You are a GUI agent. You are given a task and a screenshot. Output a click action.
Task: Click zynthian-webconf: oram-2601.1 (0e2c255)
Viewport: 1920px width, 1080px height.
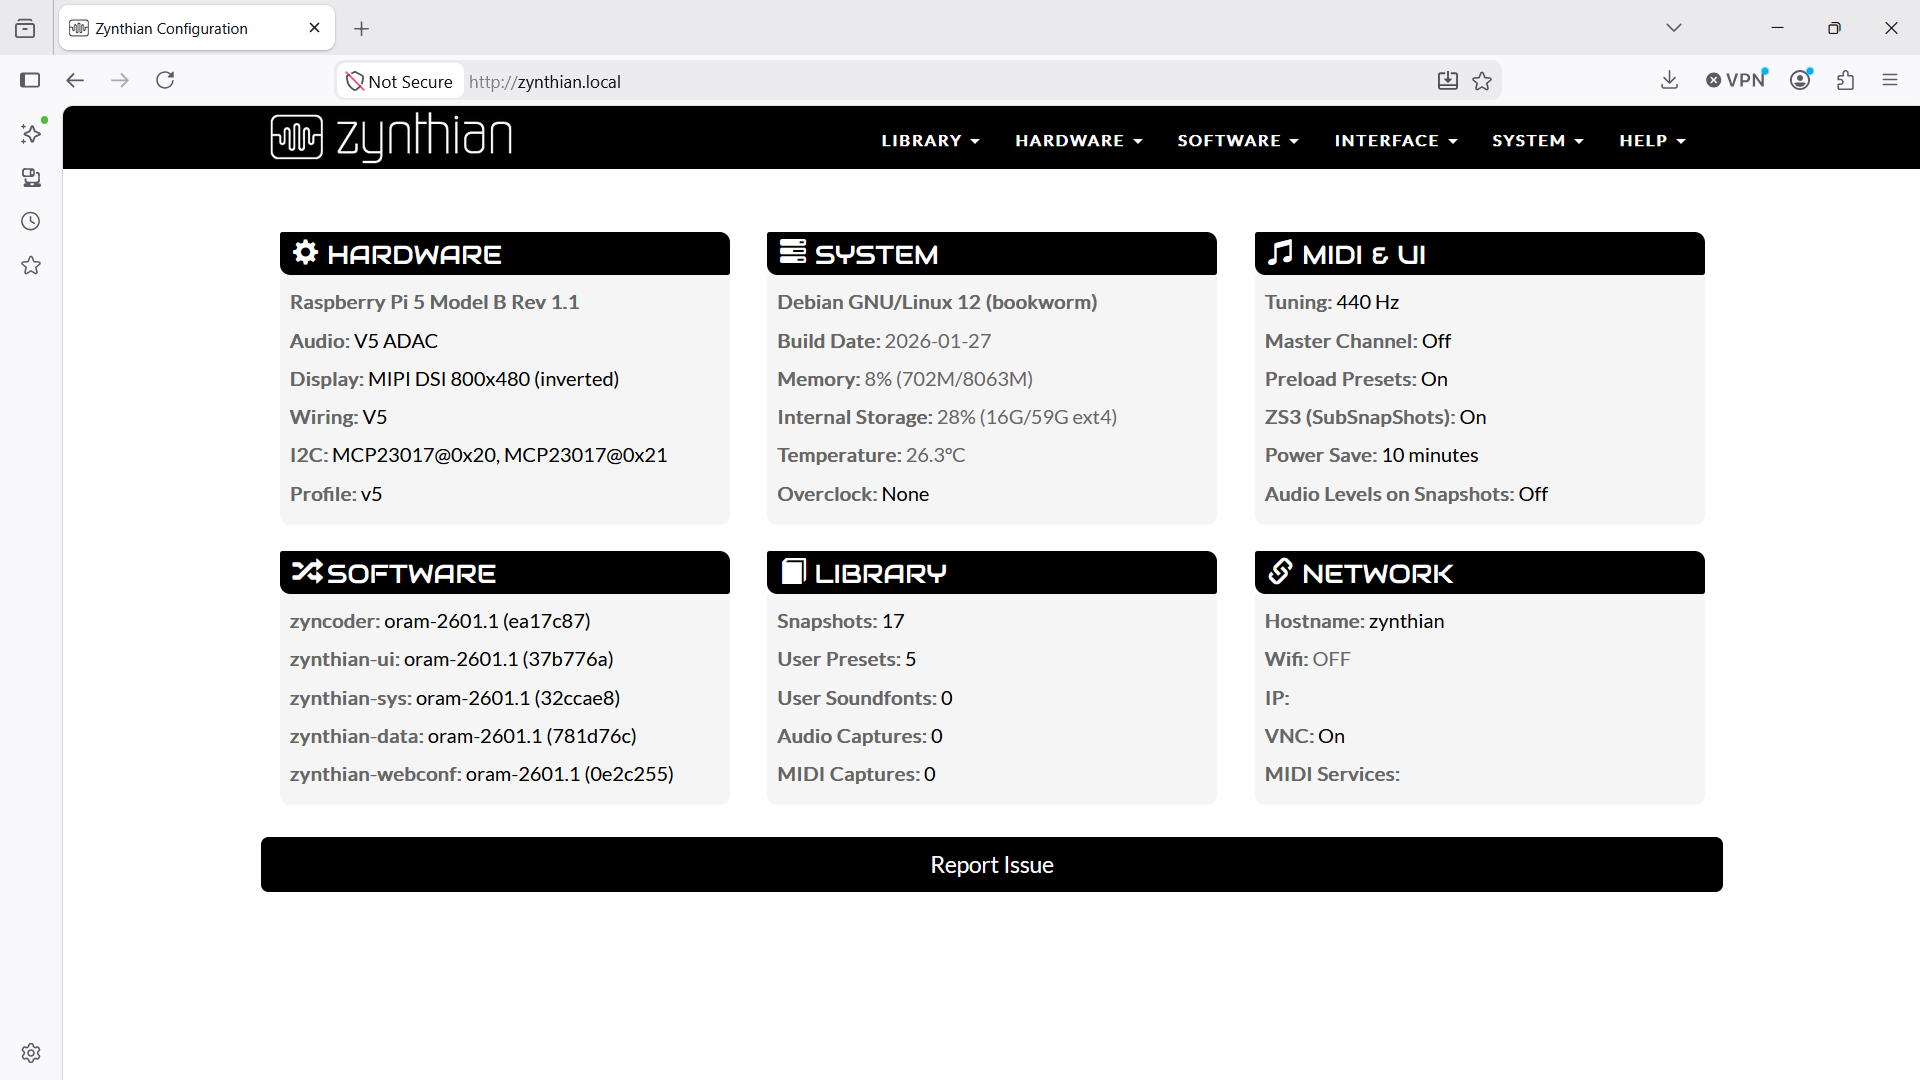tap(481, 774)
